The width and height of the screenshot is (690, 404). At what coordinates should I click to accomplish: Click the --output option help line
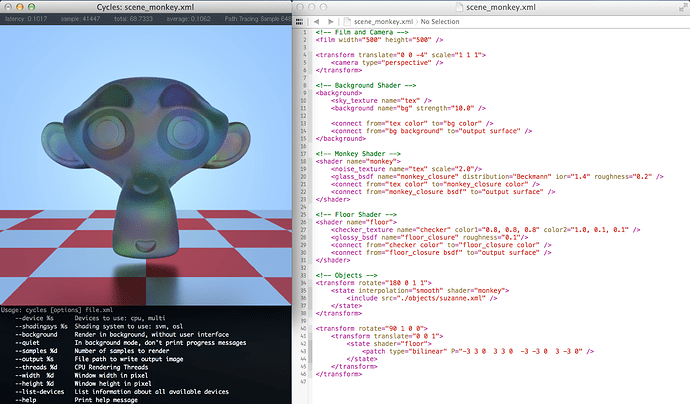[x=99, y=359]
